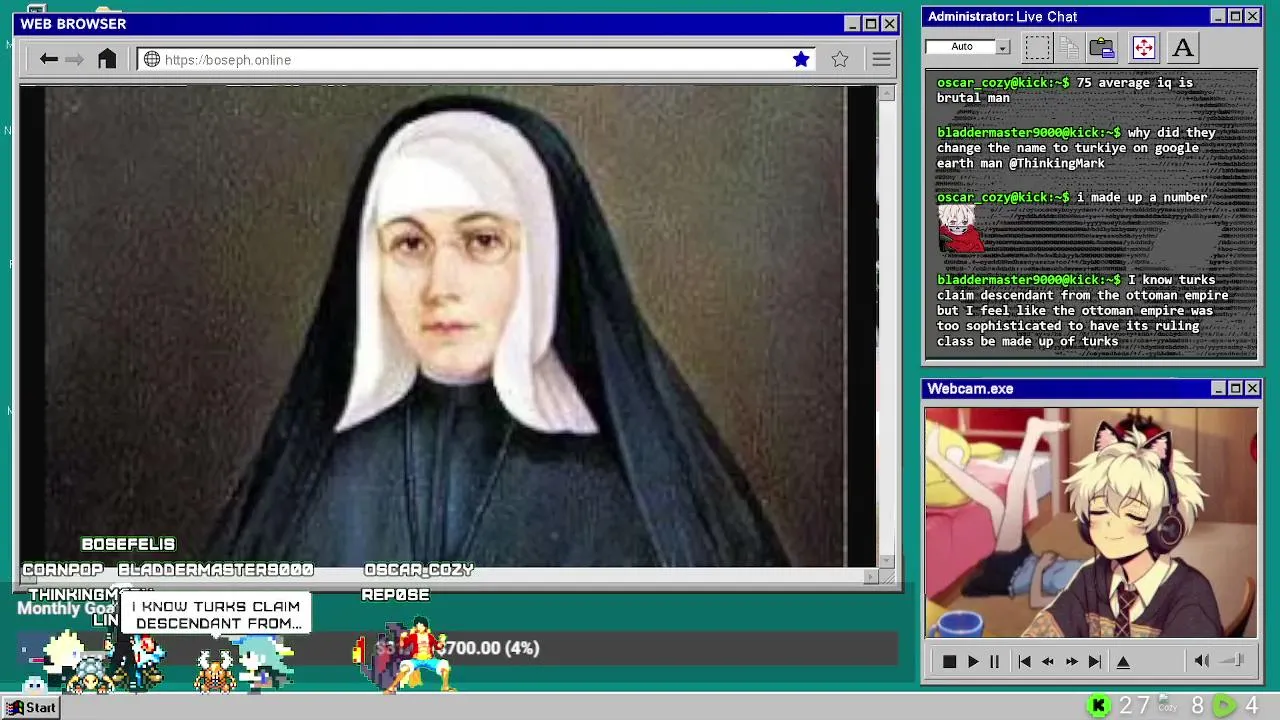1280x720 pixels.
Task: Click the Web Browser title bar text
Action: click(73, 24)
